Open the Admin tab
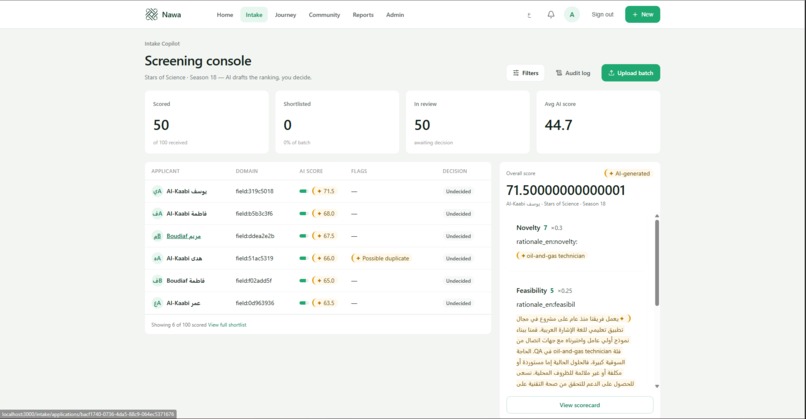 395,15
